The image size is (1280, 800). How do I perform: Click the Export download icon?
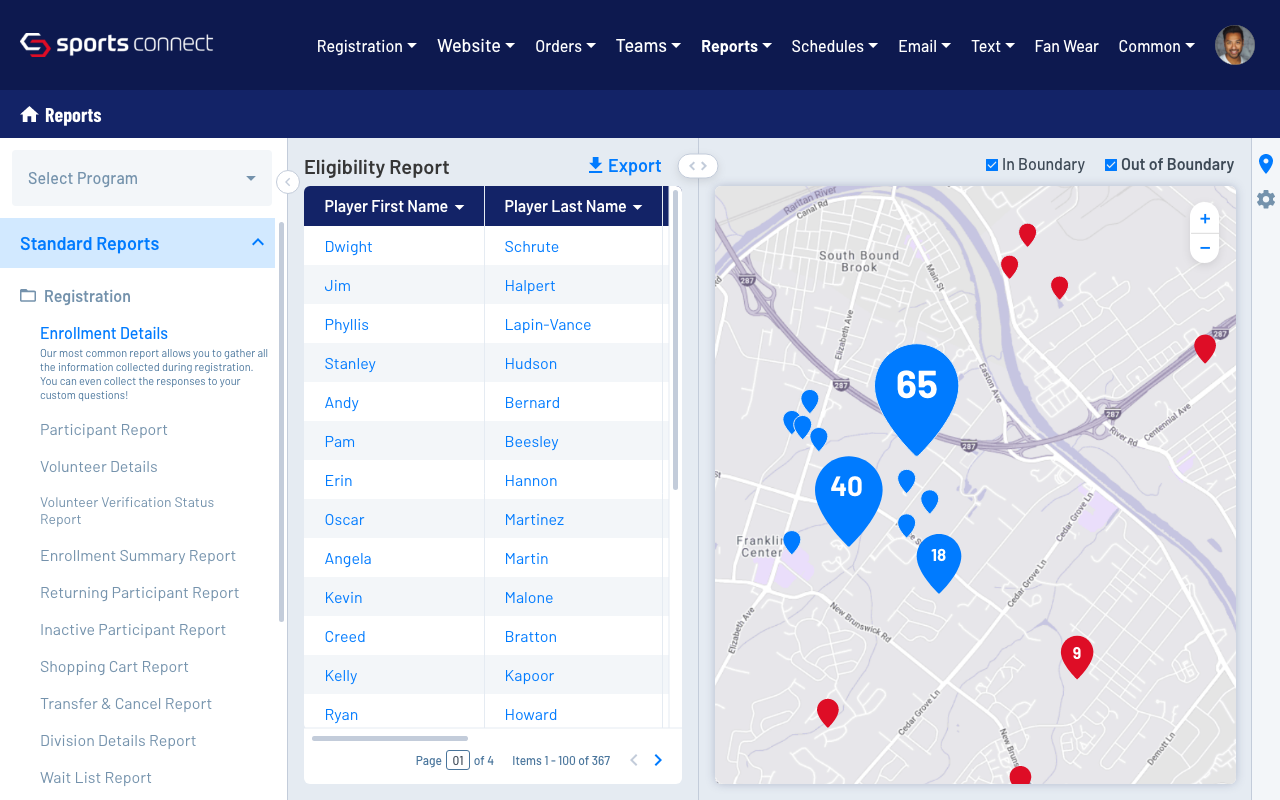(x=595, y=166)
